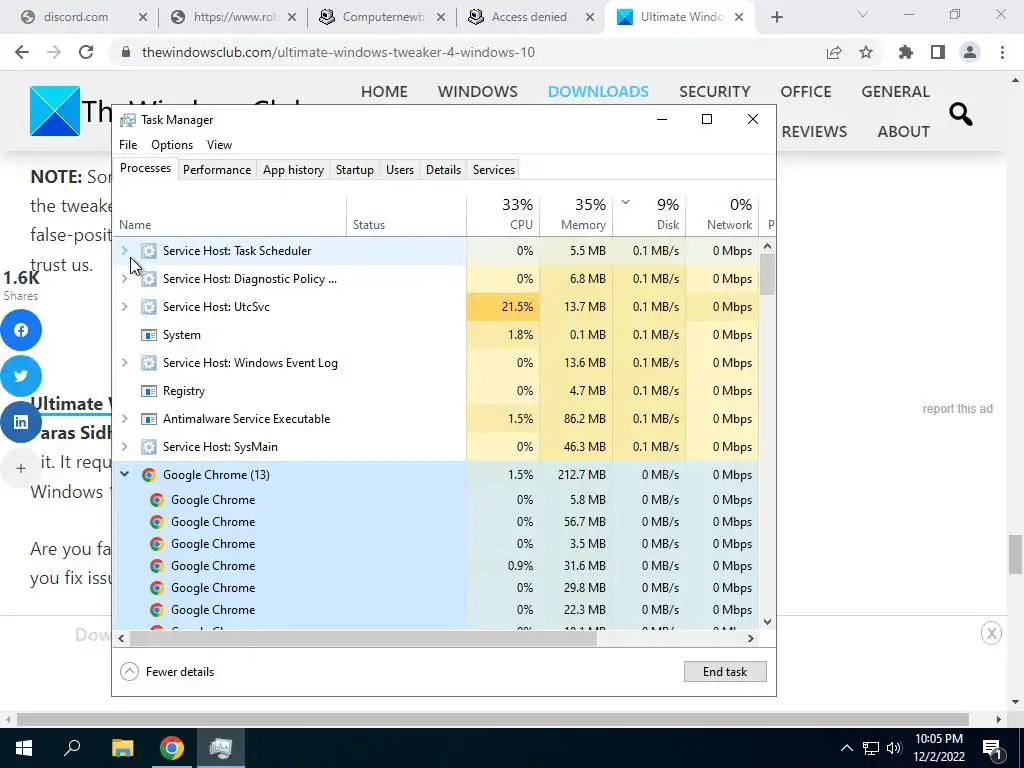Go back in Chrome browser
The image size is (1024, 768).
(22, 52)
